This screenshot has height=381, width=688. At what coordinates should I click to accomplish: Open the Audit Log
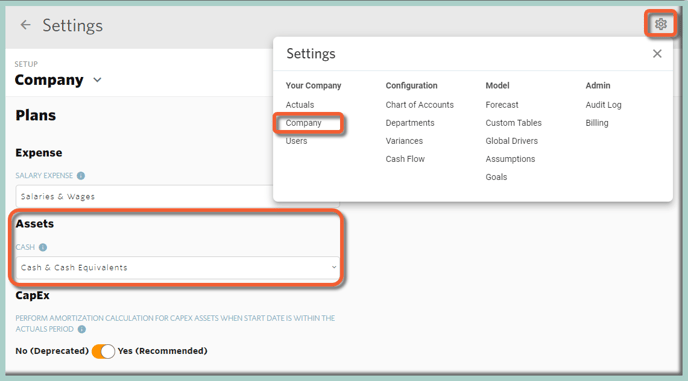pyautogui.click(x=603, y=105)
